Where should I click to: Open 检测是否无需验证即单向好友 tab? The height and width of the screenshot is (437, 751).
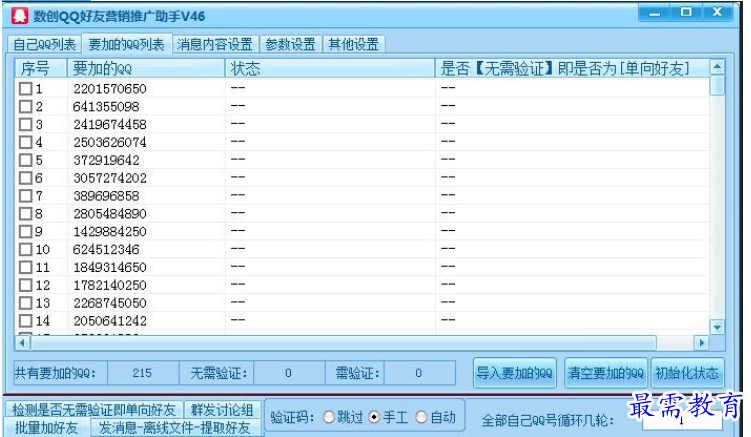point(94,410)
